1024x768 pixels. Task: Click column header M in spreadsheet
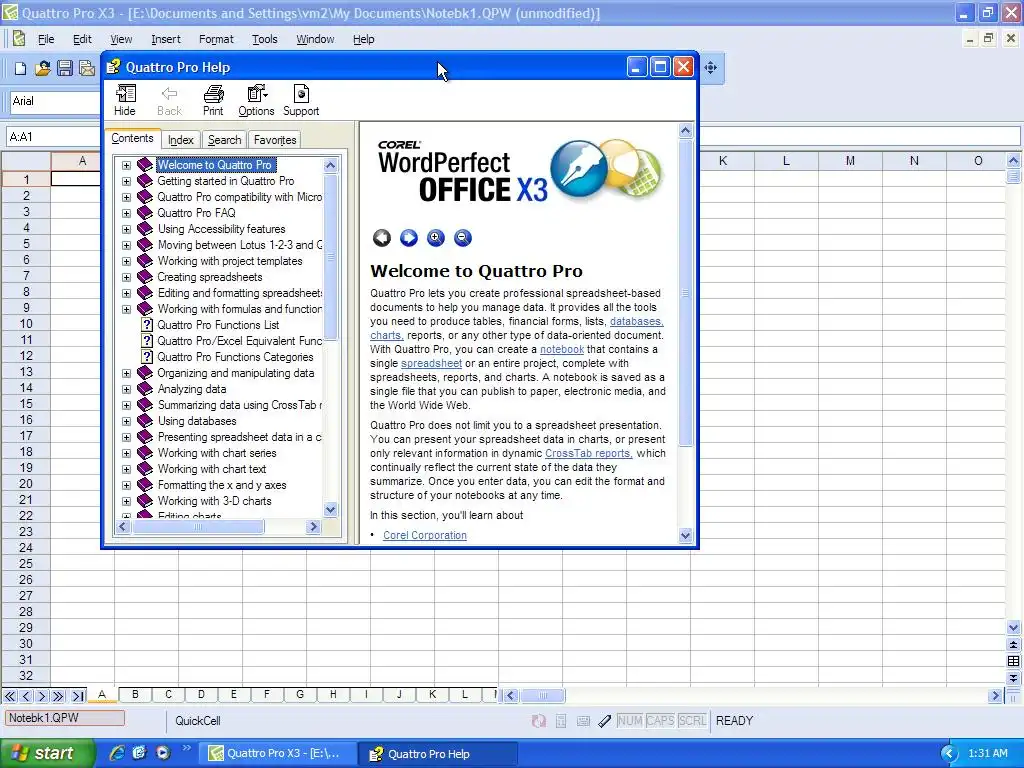(850, 161)
